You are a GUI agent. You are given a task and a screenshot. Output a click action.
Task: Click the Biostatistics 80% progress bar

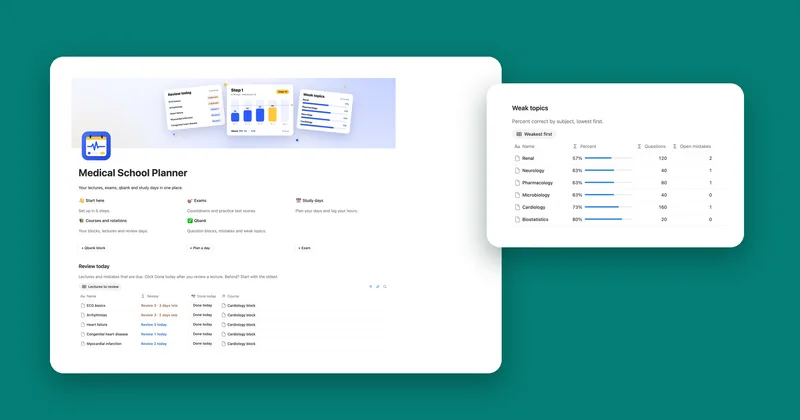(608, 219)
